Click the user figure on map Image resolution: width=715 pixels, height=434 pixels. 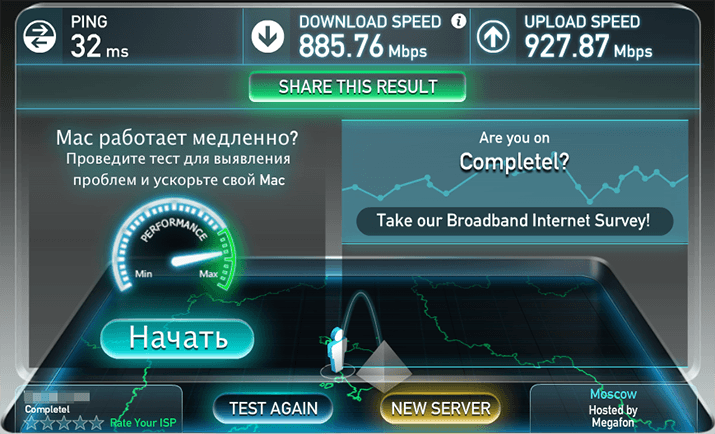tap(337, 350)
